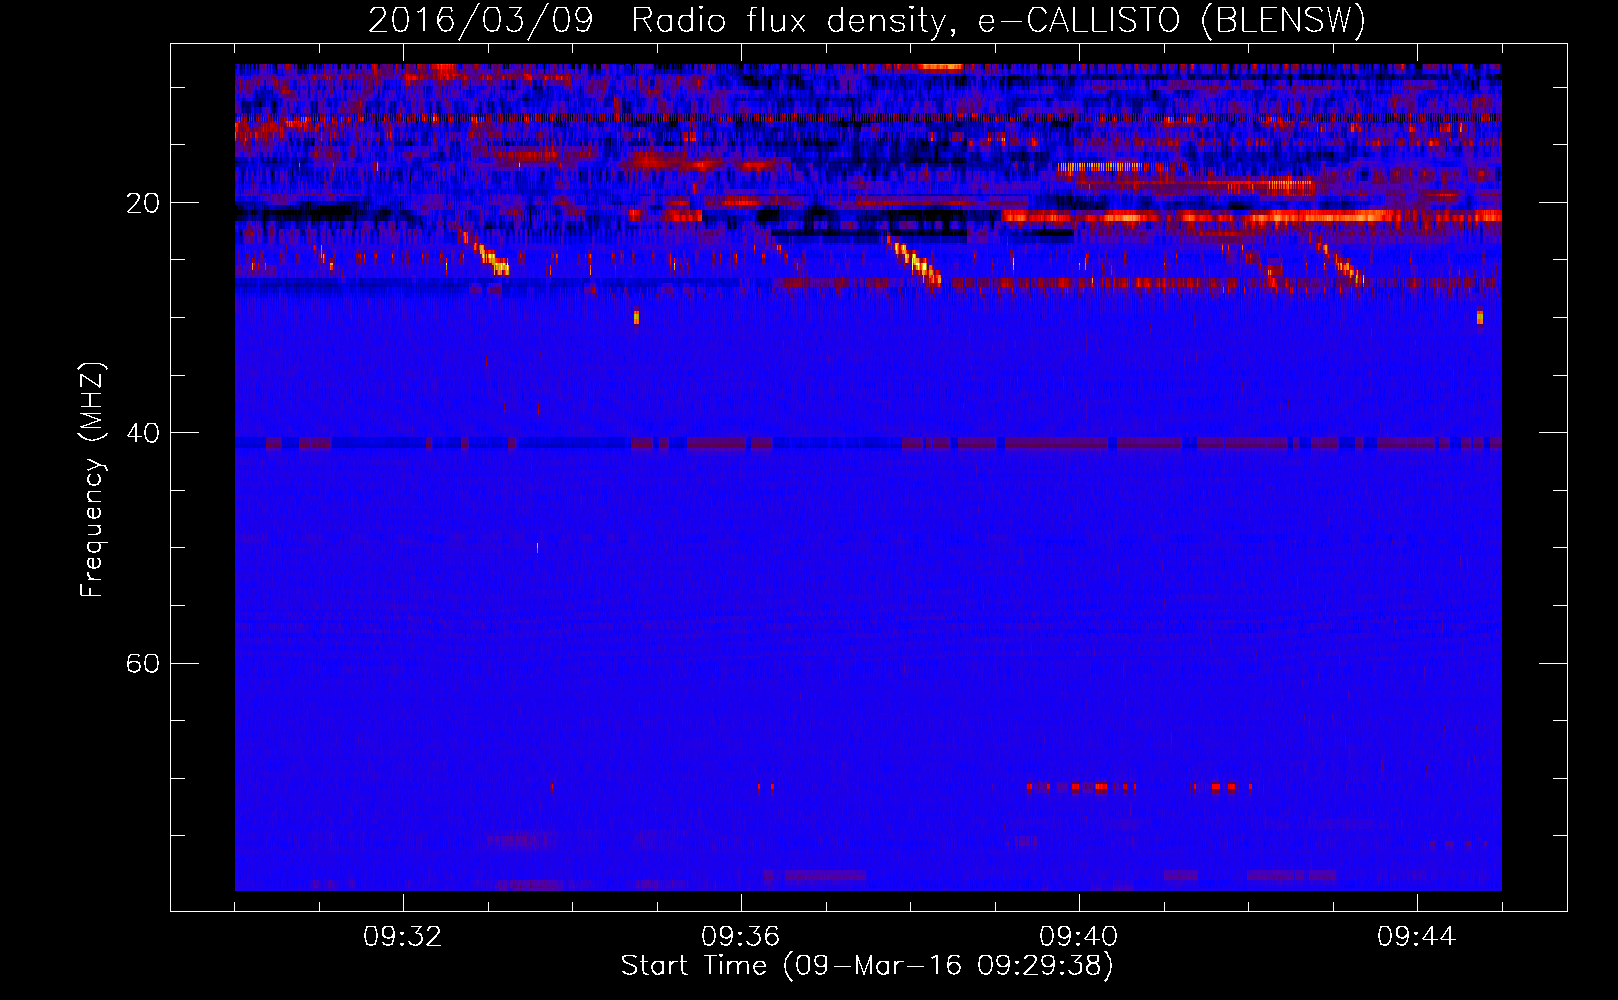Click the plot title '2016/03/09 Radio flux density'

click(867, 21)
